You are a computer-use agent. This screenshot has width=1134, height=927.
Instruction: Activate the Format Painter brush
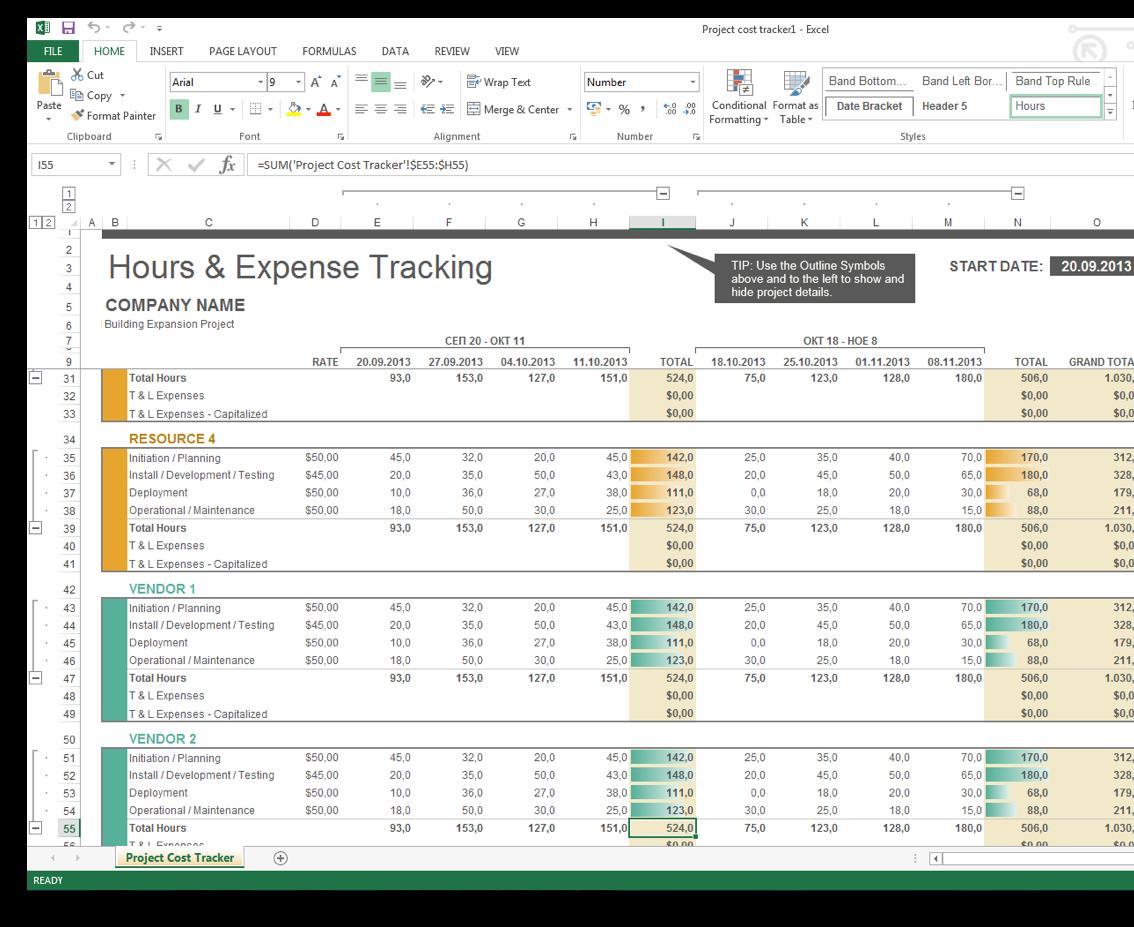(x=114, y=116)
